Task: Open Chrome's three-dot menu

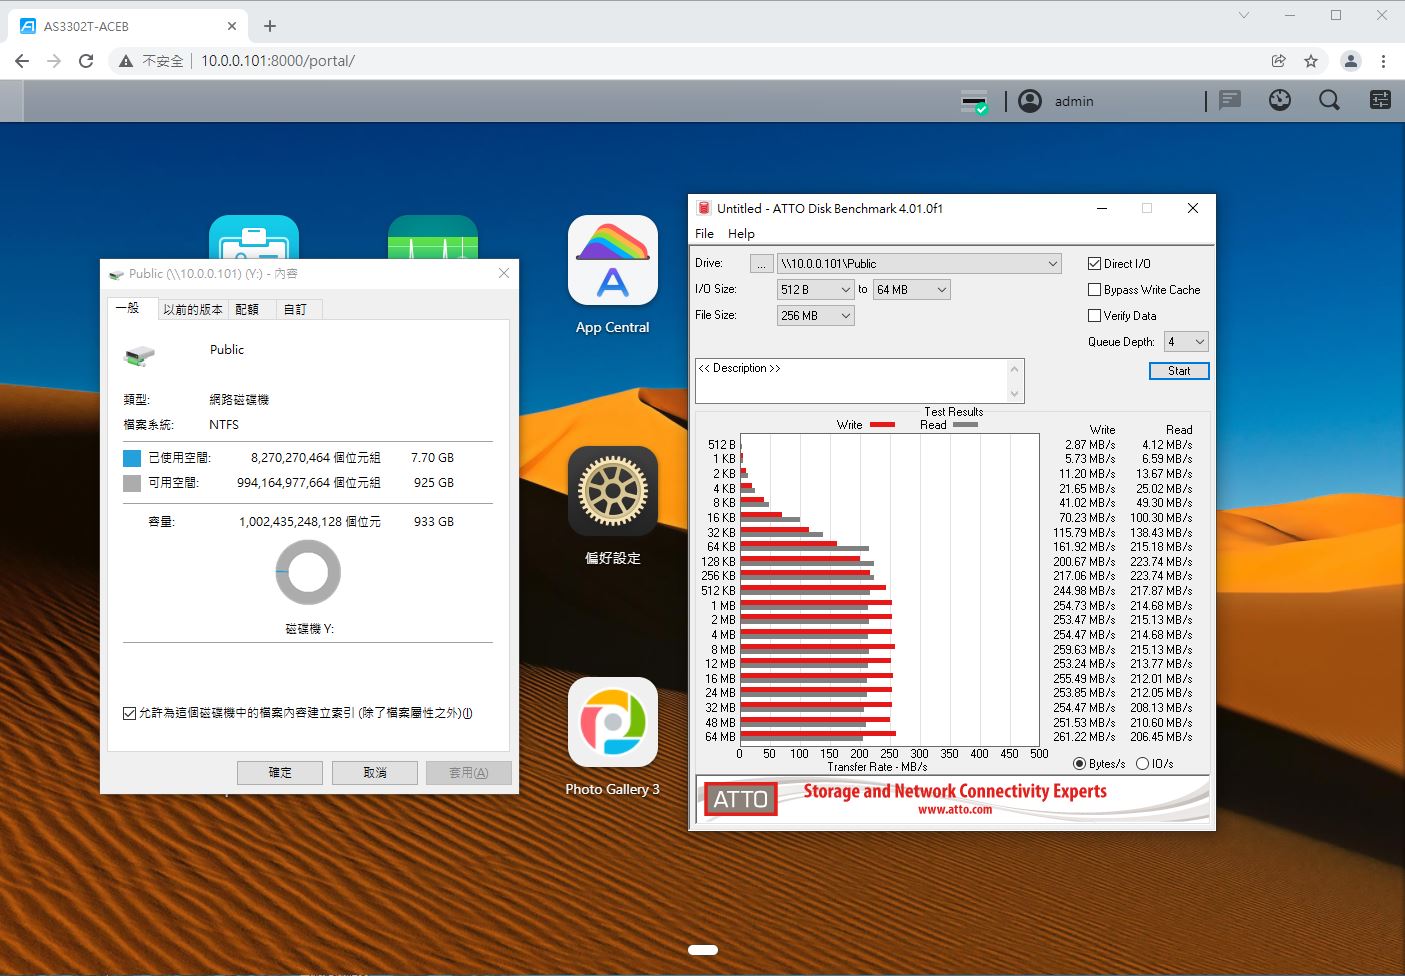Action: [1383, 61]
